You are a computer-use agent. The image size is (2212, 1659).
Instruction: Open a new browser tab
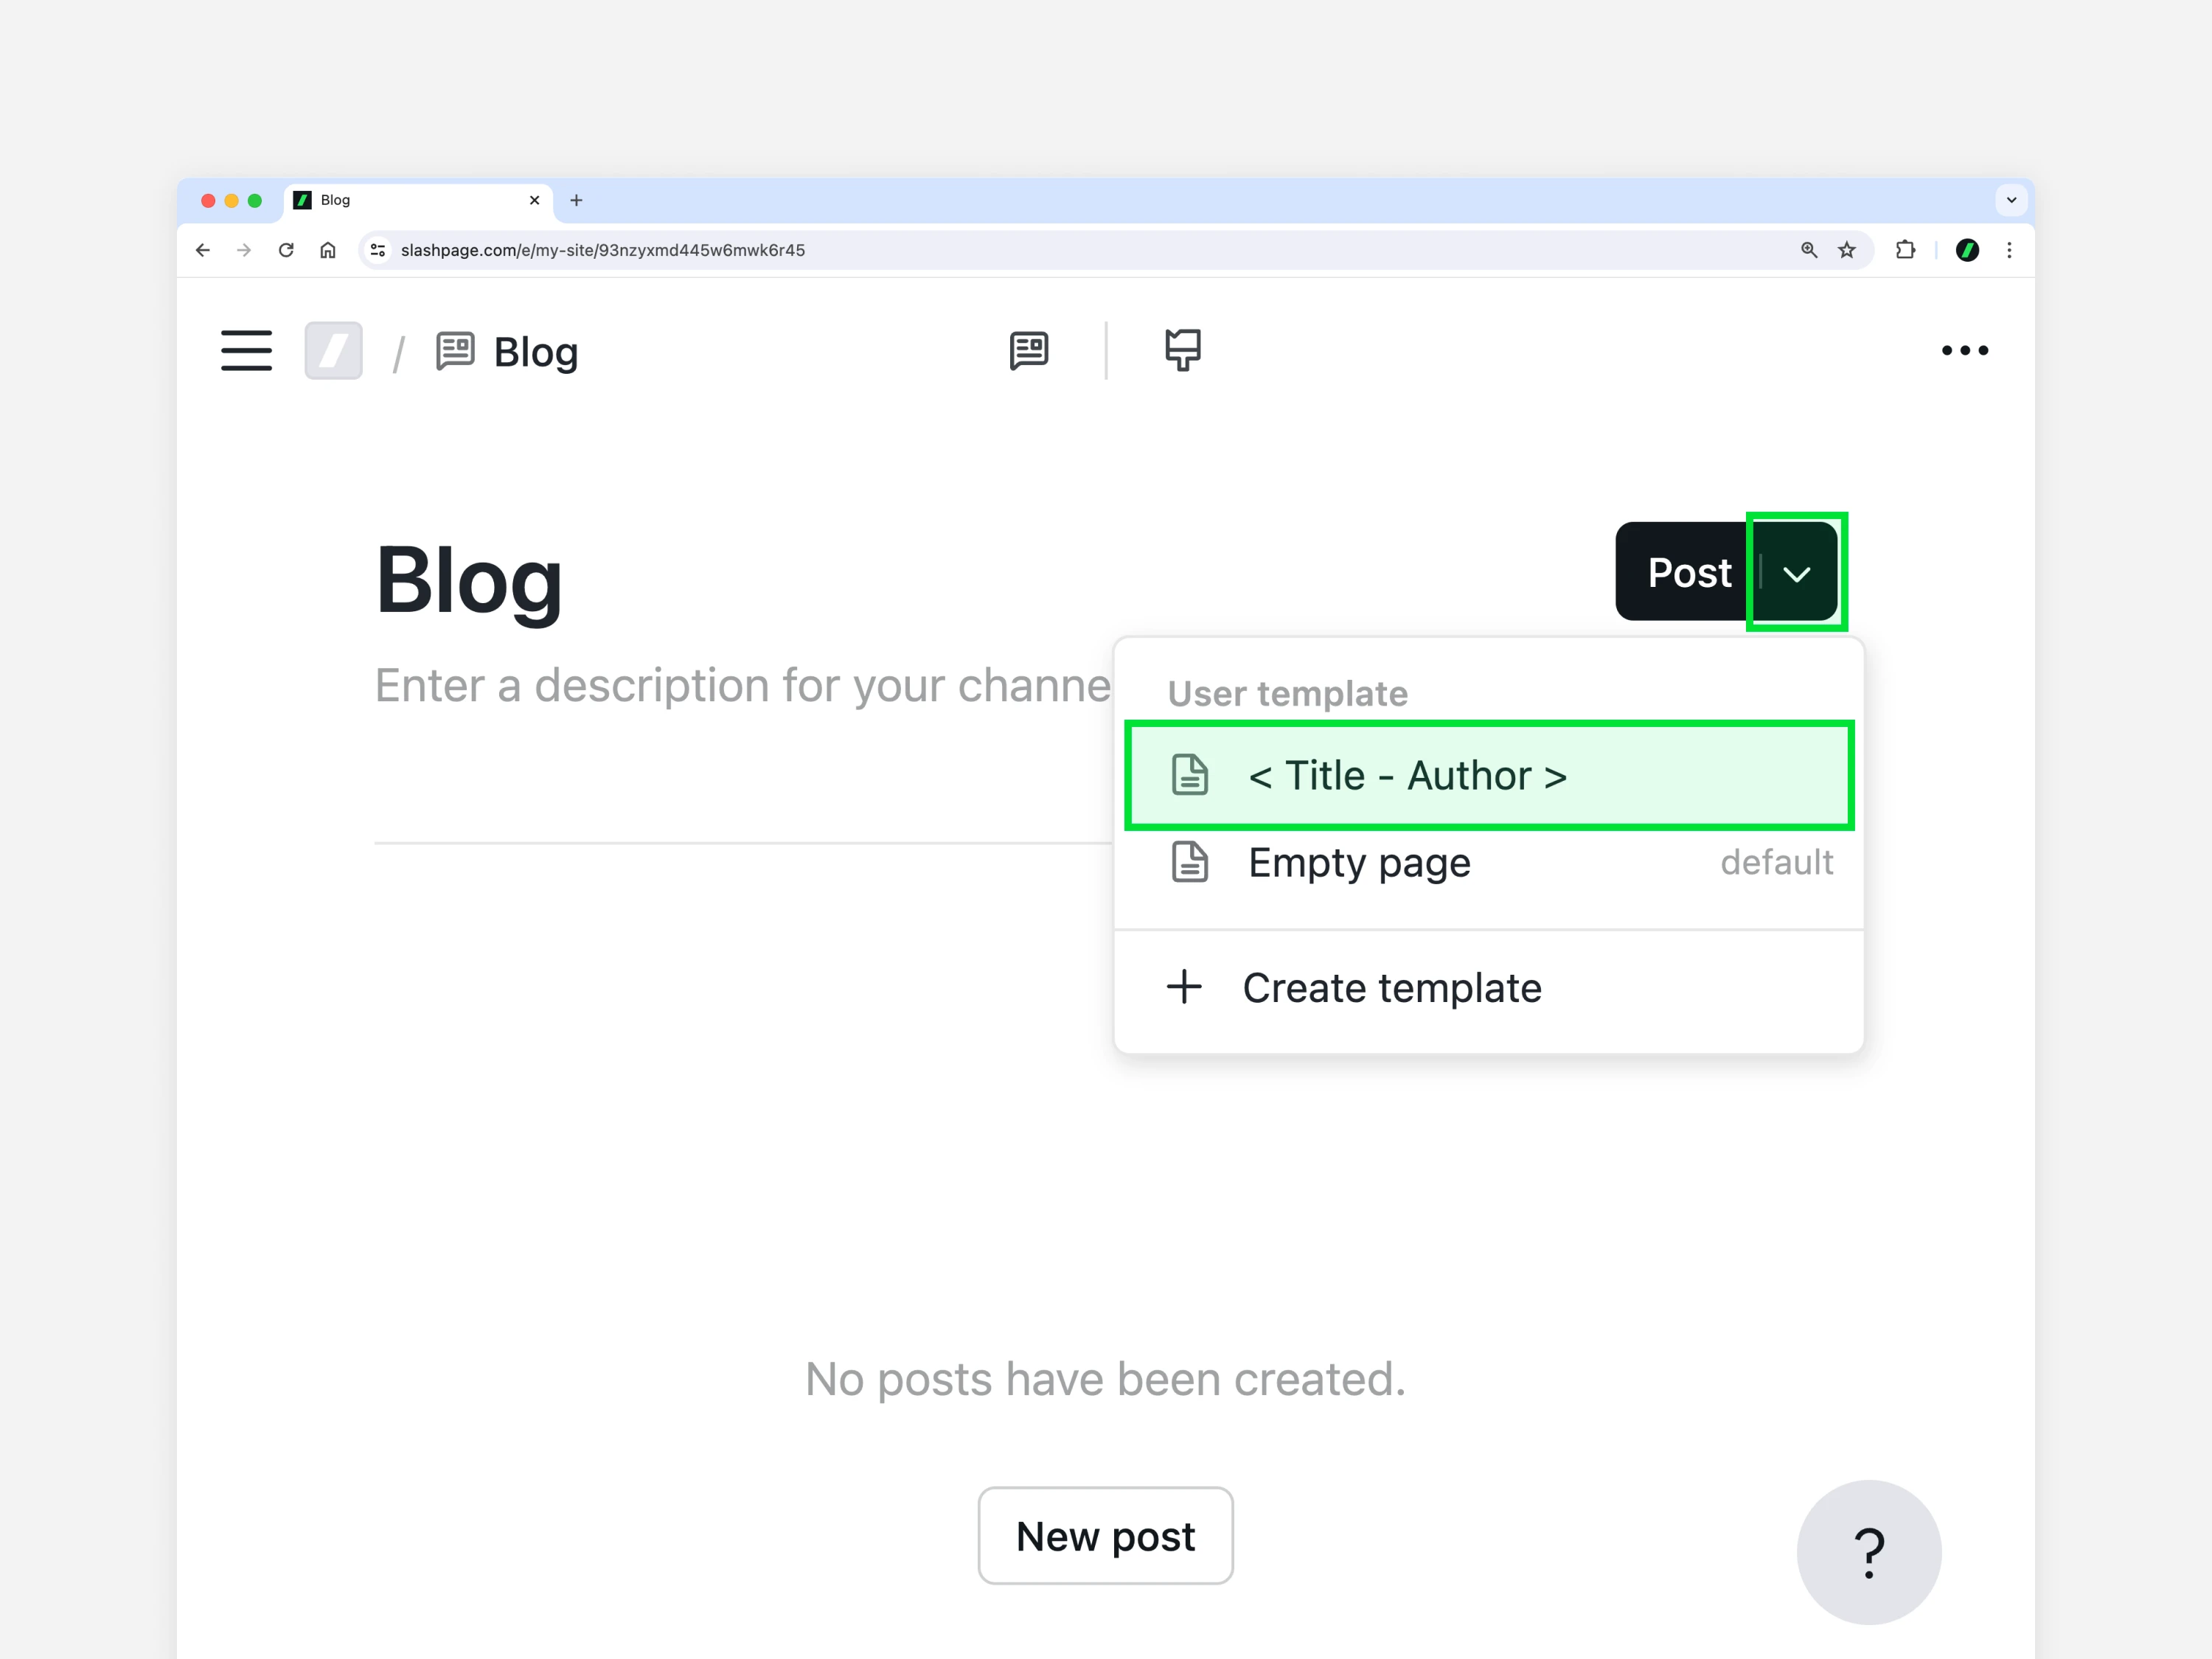coord(576,200)
